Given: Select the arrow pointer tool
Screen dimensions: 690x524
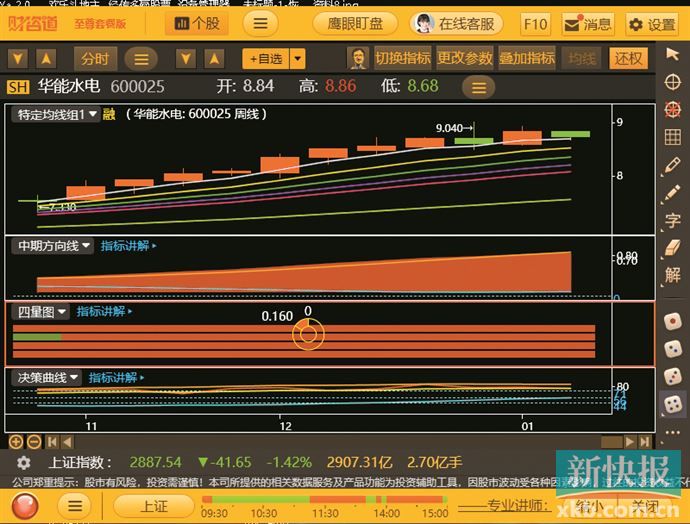Looking at the screenshot, I should 672,55.
